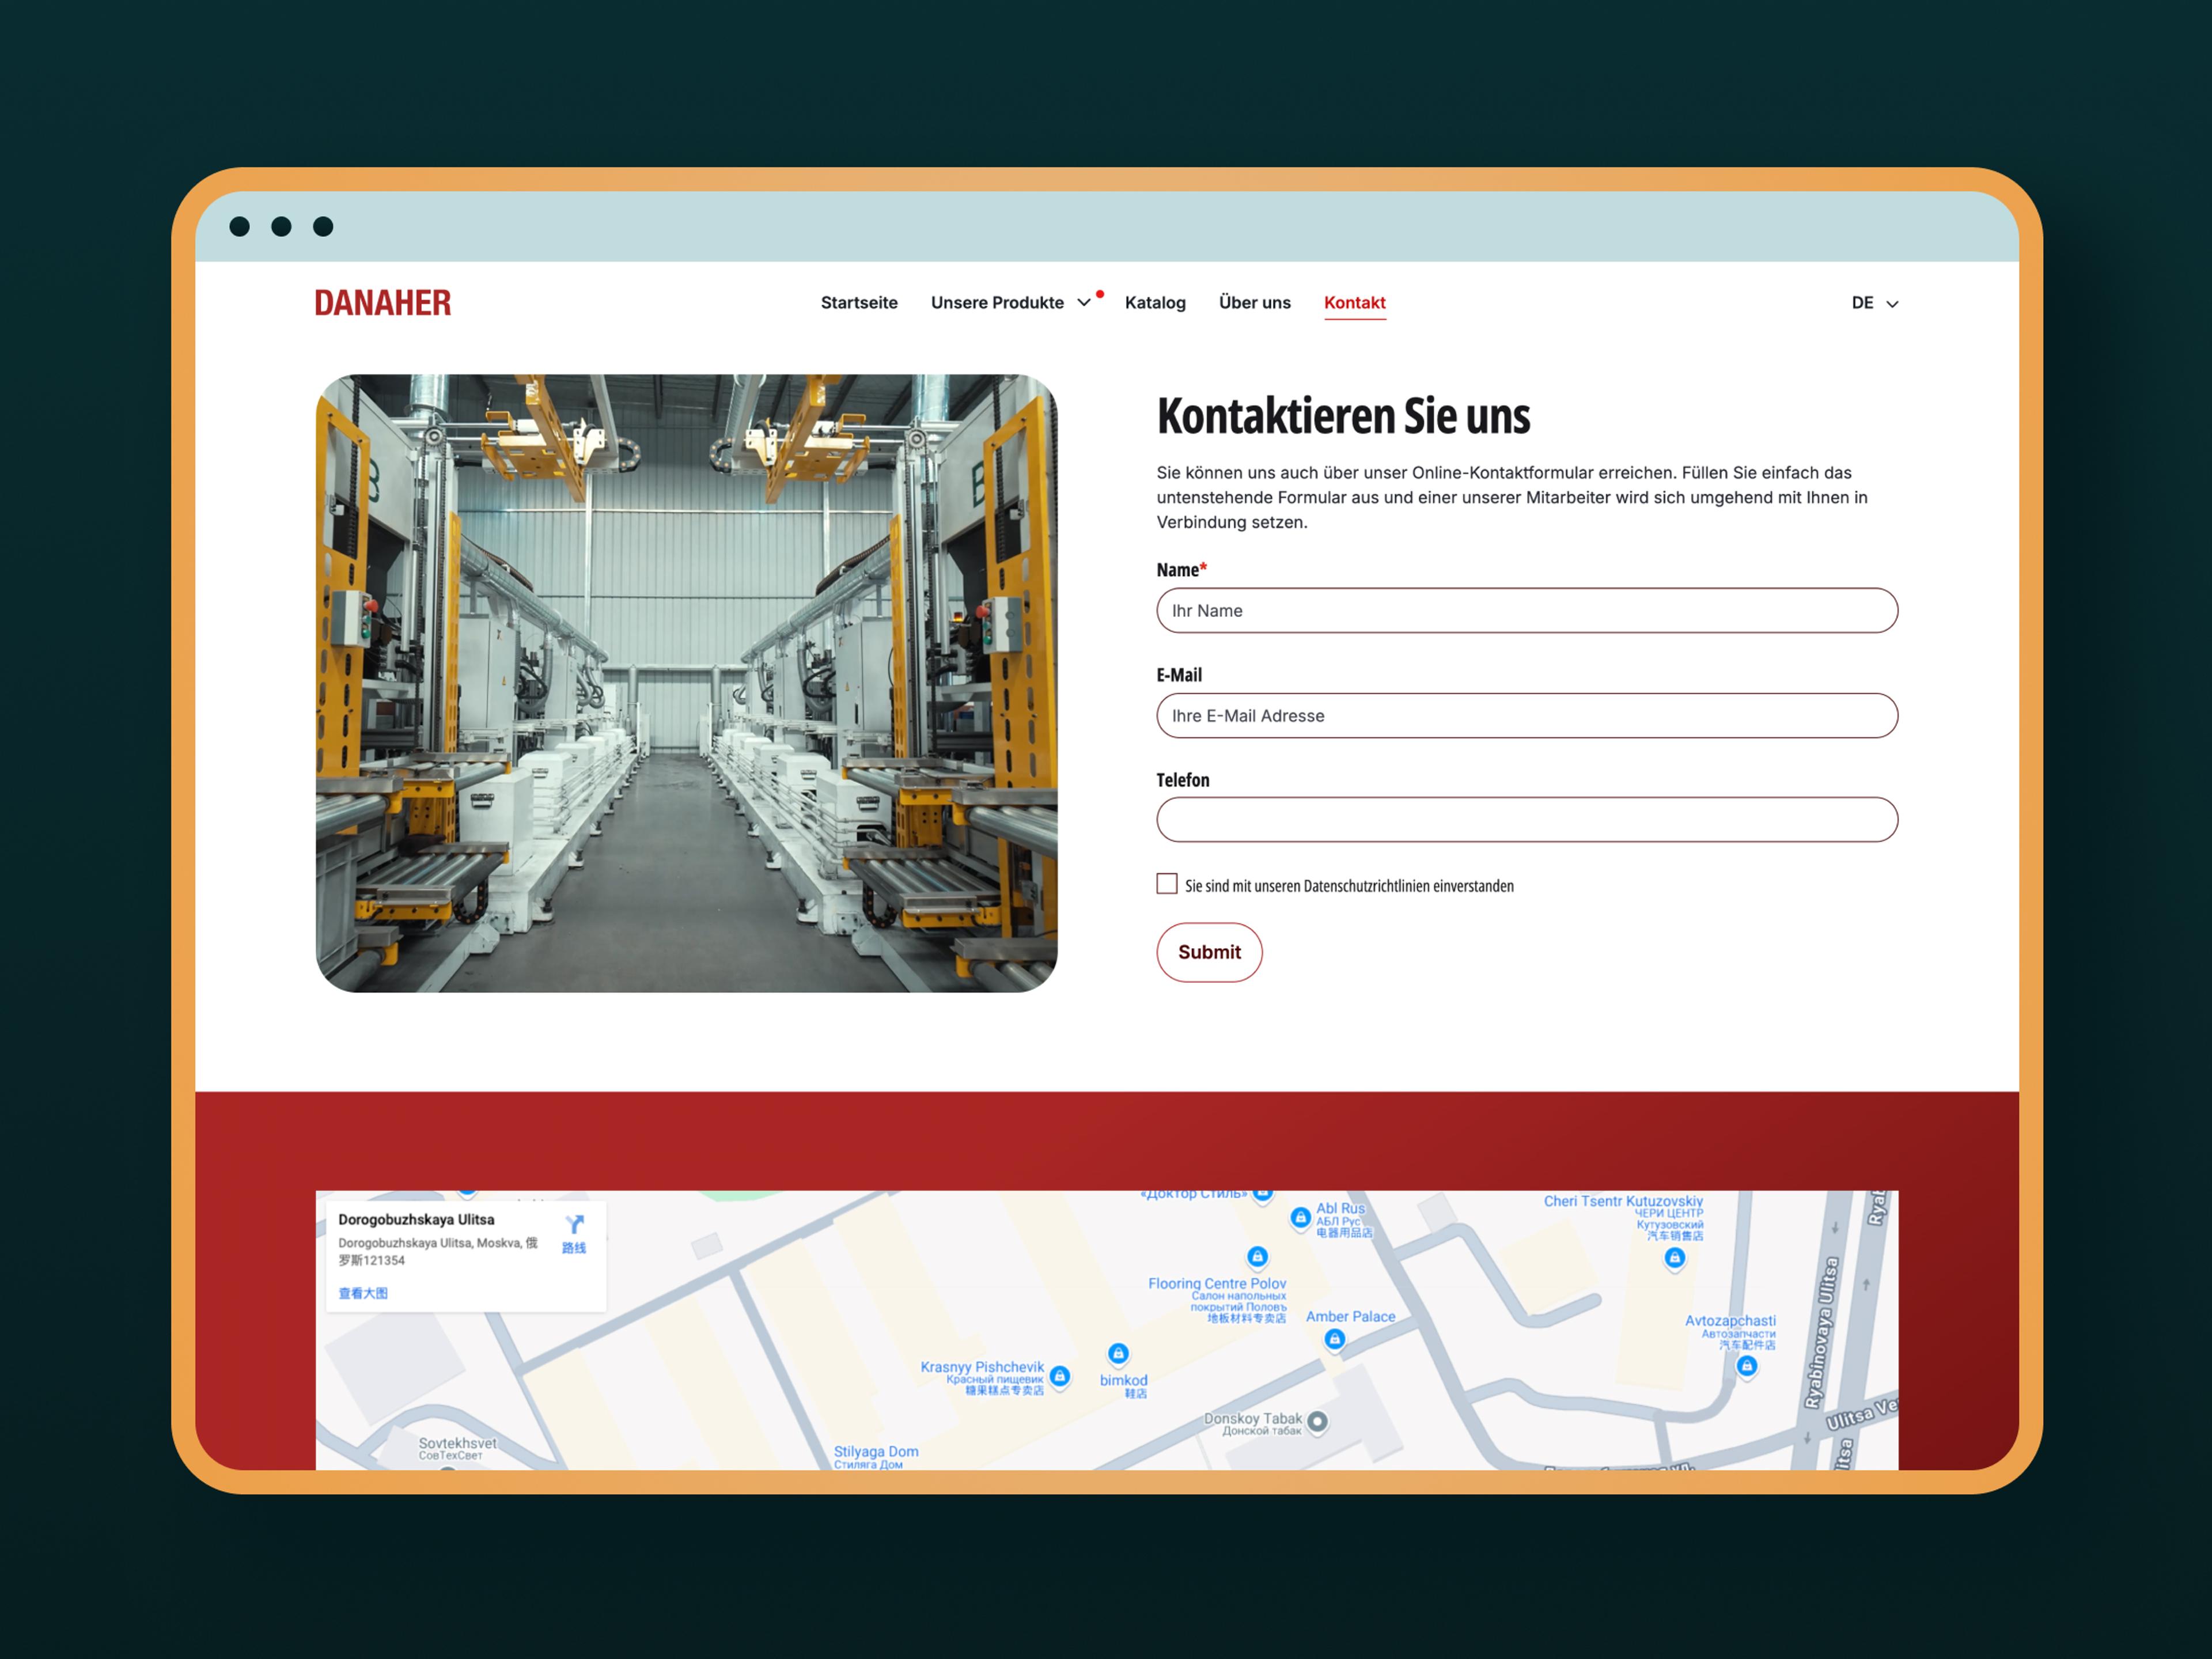
Task: Open the DE language selector
Action: point(1873,303)
